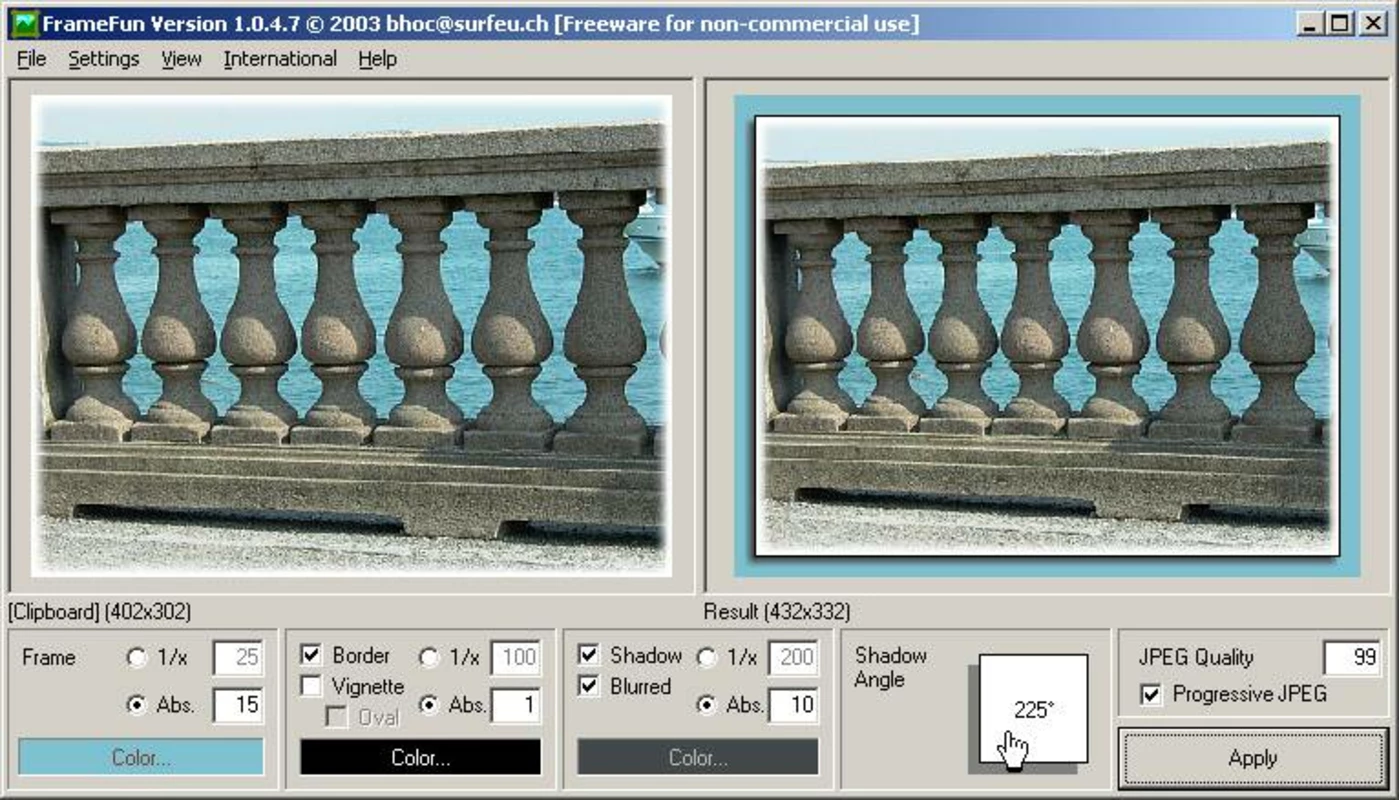Click the Shadow Abs. field showing 10
This screenshot has width=1399, height=800.
coord(794,705)
